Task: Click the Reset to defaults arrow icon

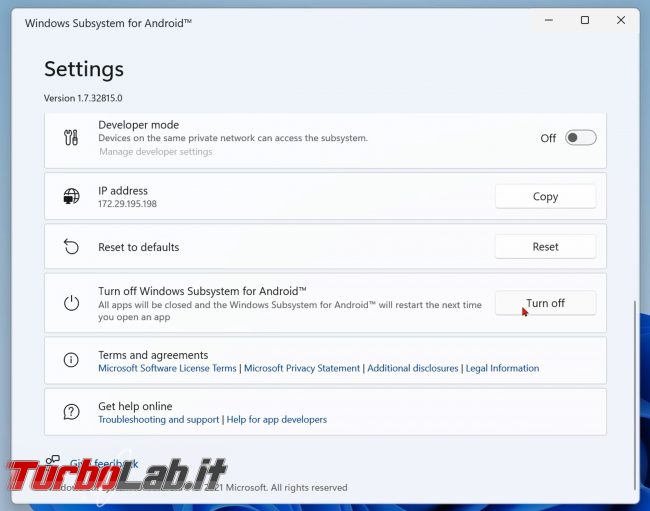Action: coord(71,247)
